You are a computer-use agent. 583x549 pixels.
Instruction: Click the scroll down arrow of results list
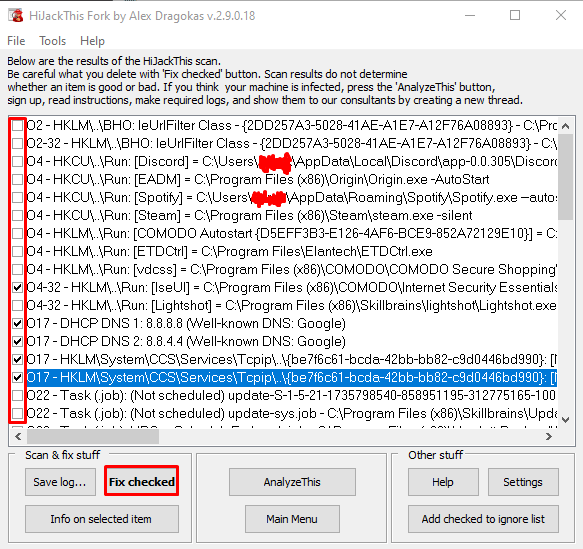(x=566, y=420)
